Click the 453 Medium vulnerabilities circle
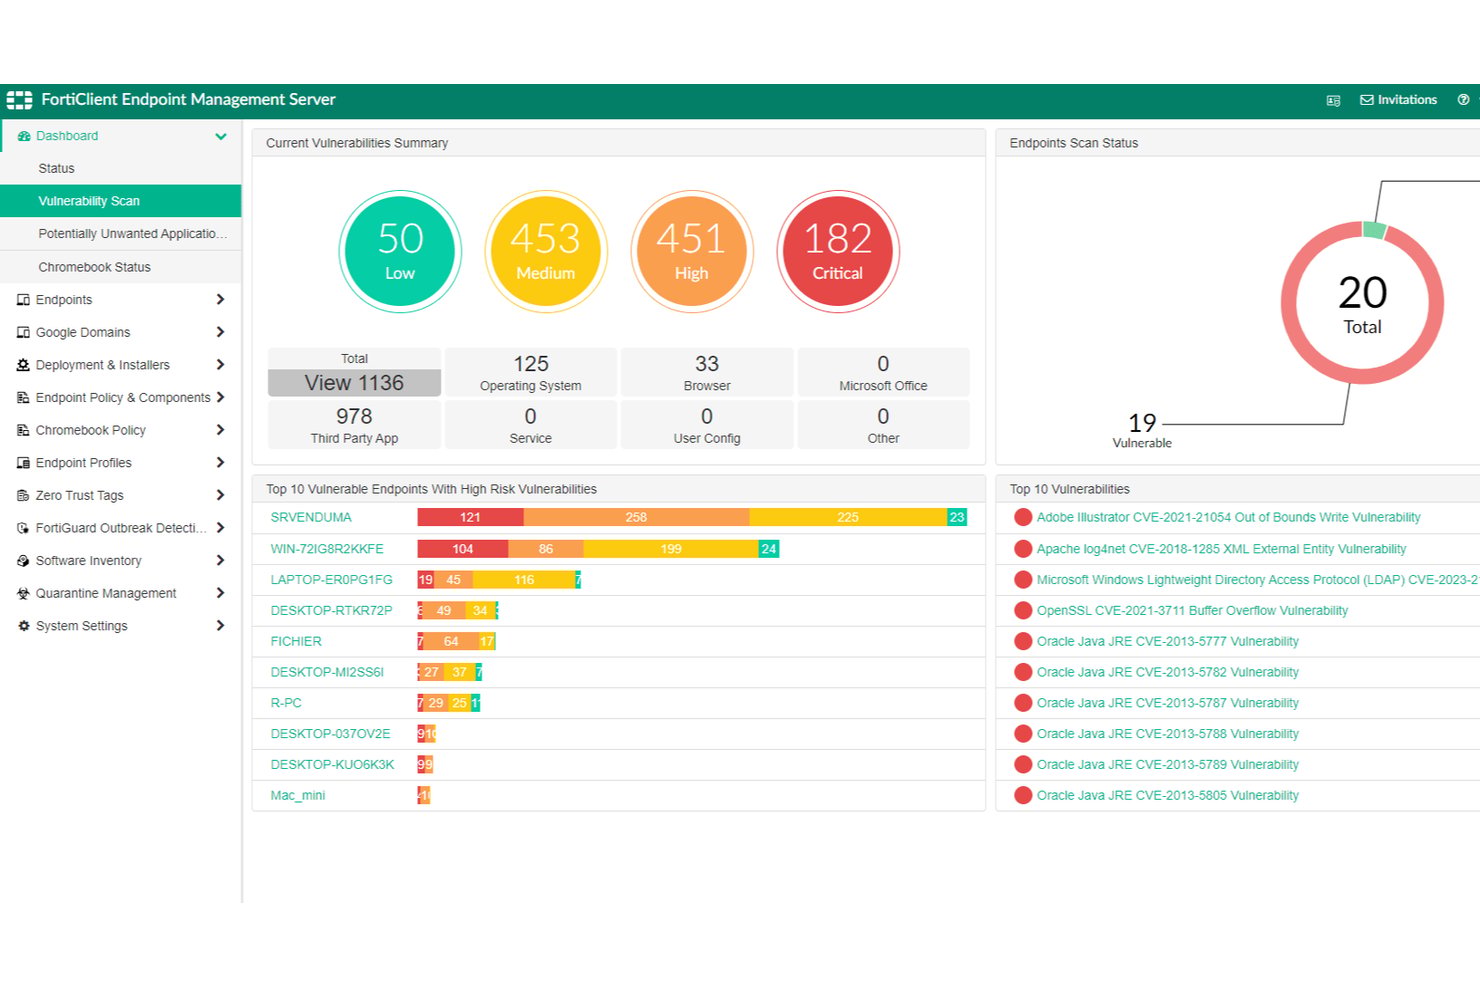This screenshot has height=987, width=1480. (546, 251)
